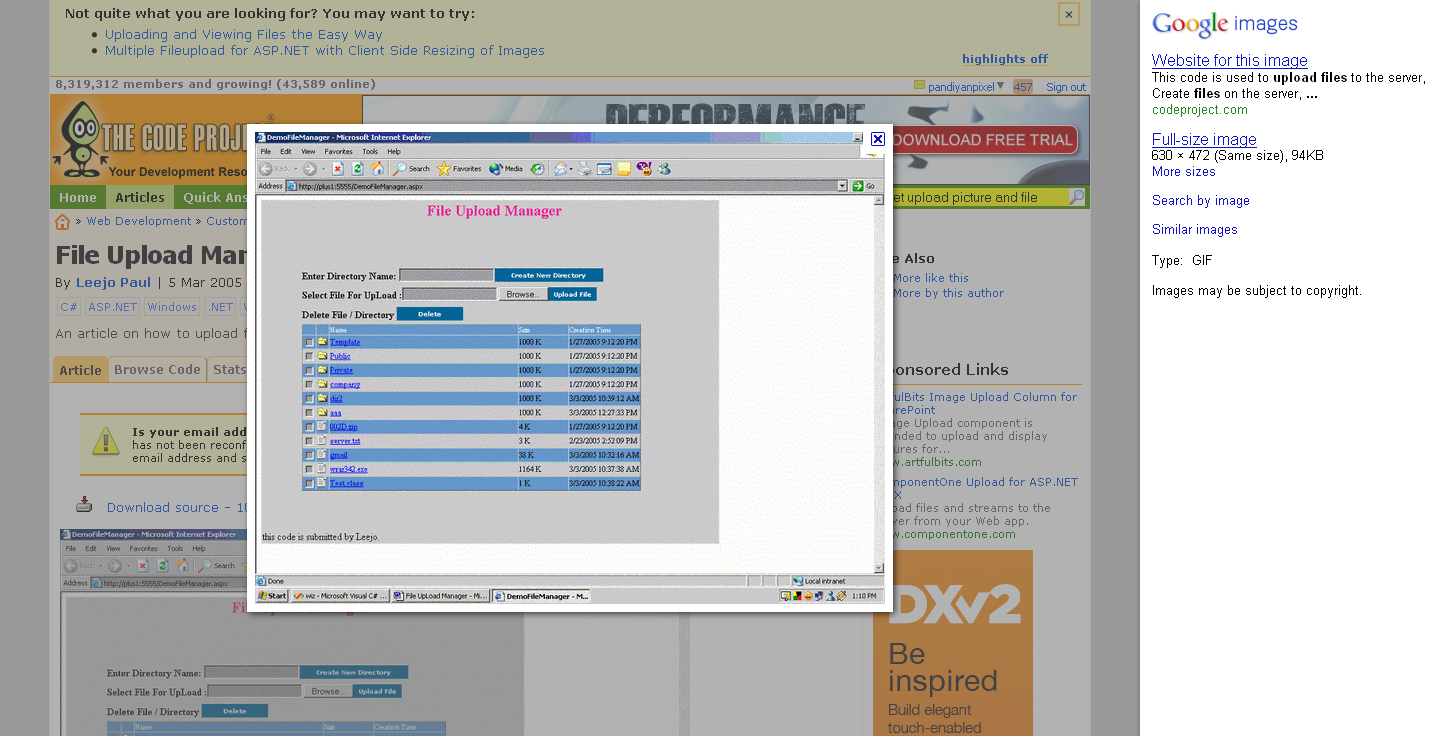Open the Website for this image link

pyautogui.click(x=1229, y=60)
